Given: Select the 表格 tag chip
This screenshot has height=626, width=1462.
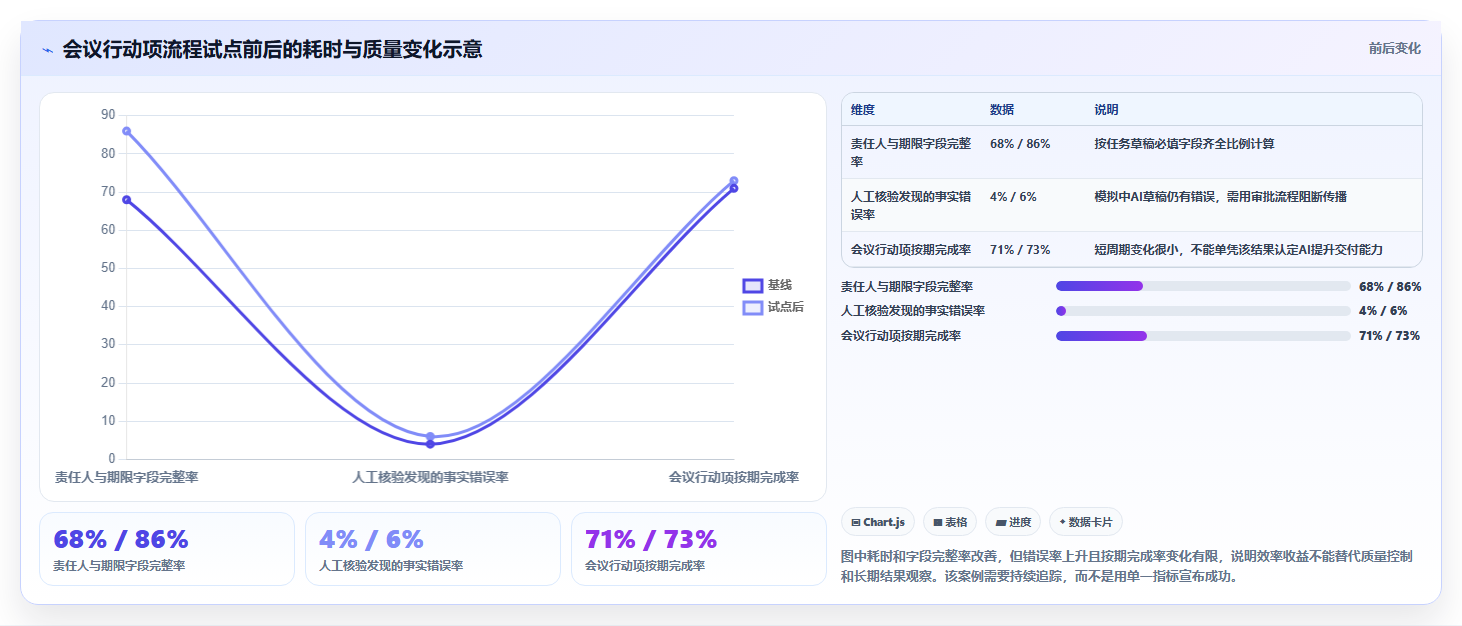Looking at the screenshot, I should pos(950,522).
